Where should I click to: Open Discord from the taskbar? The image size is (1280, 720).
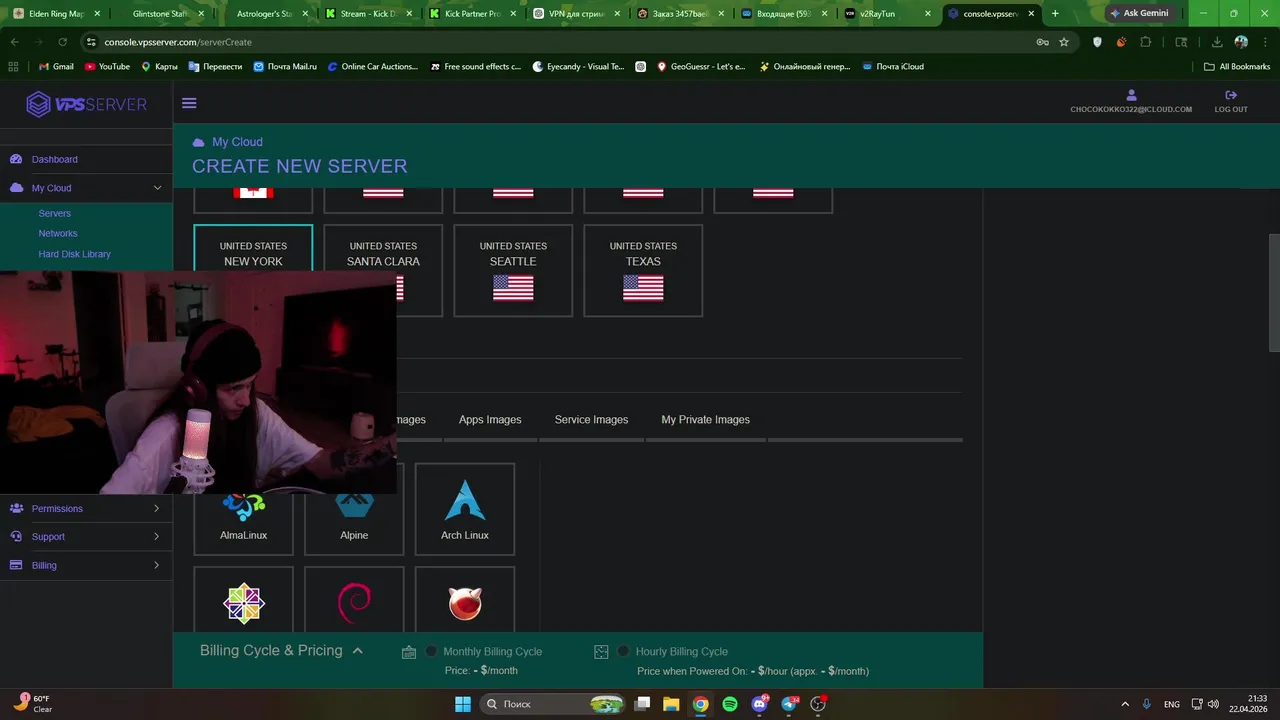pos(760,704)
